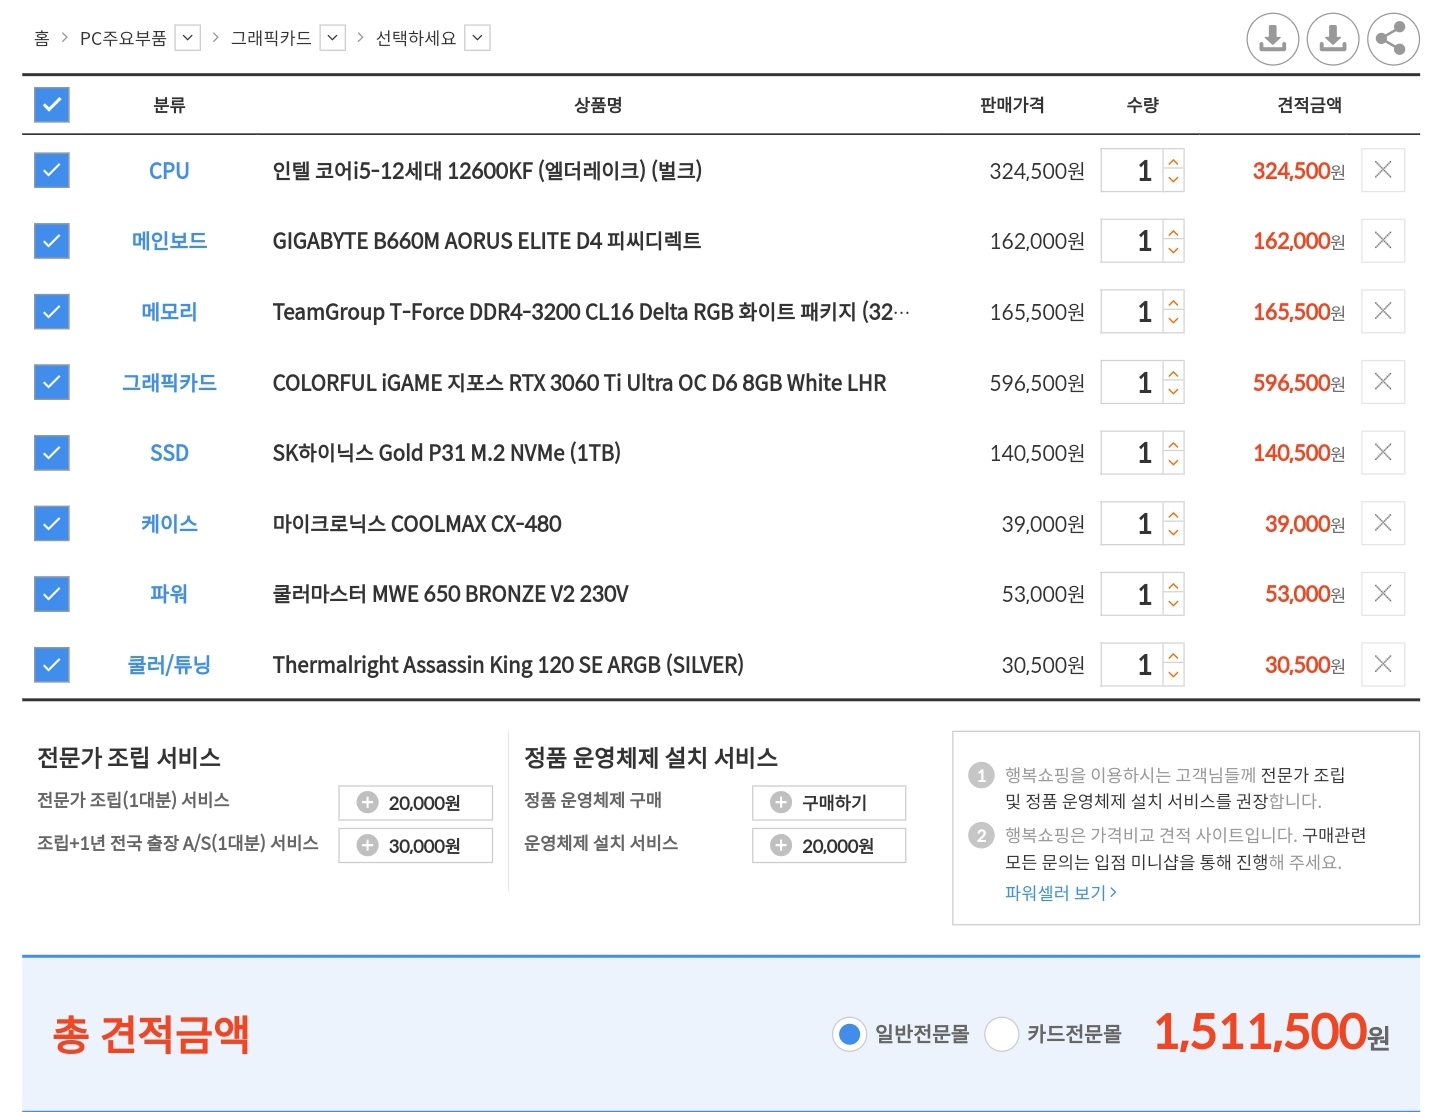Increase 케이스 quantity with the up arrow
The width and height of the screenshot is (1440, 1112).
pos(1174,513)
